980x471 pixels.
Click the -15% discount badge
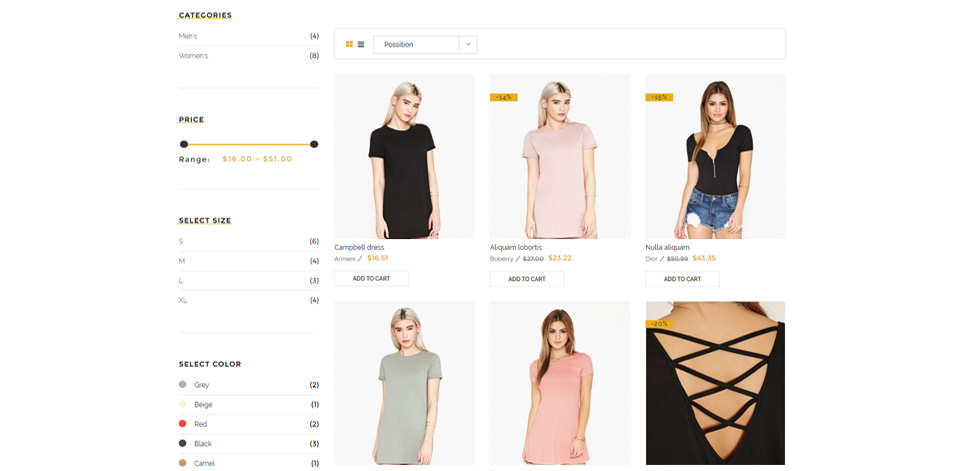tap(659, 97)
